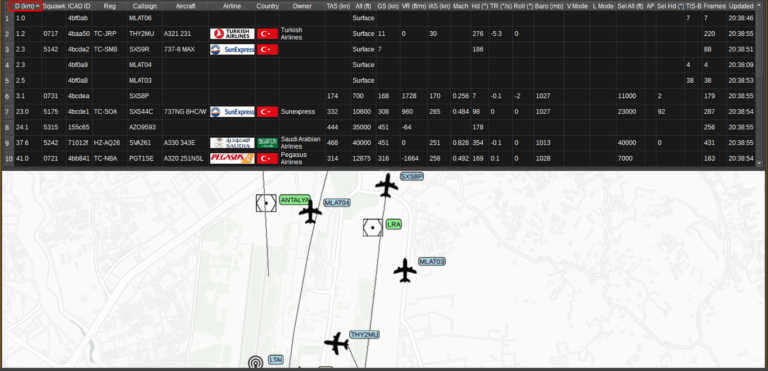This screenshot has width=768, height=371.
Task: Click the SXS8P aircraft icon on map
Action: pos(387,185)
